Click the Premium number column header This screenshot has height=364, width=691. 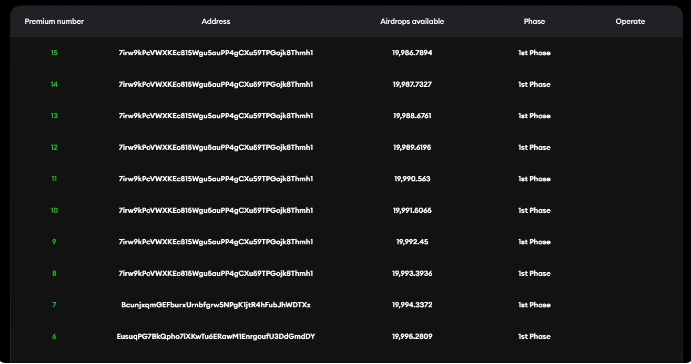(54, 21)
